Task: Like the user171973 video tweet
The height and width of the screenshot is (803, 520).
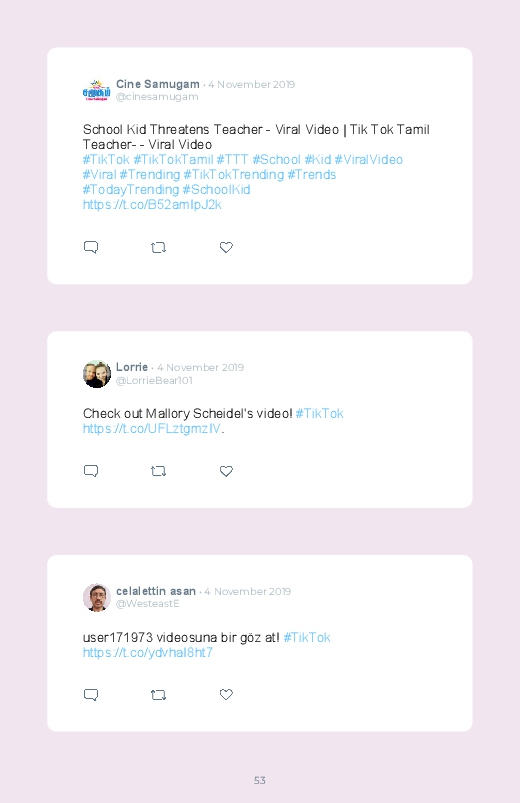Action: (x=226, y=694)
